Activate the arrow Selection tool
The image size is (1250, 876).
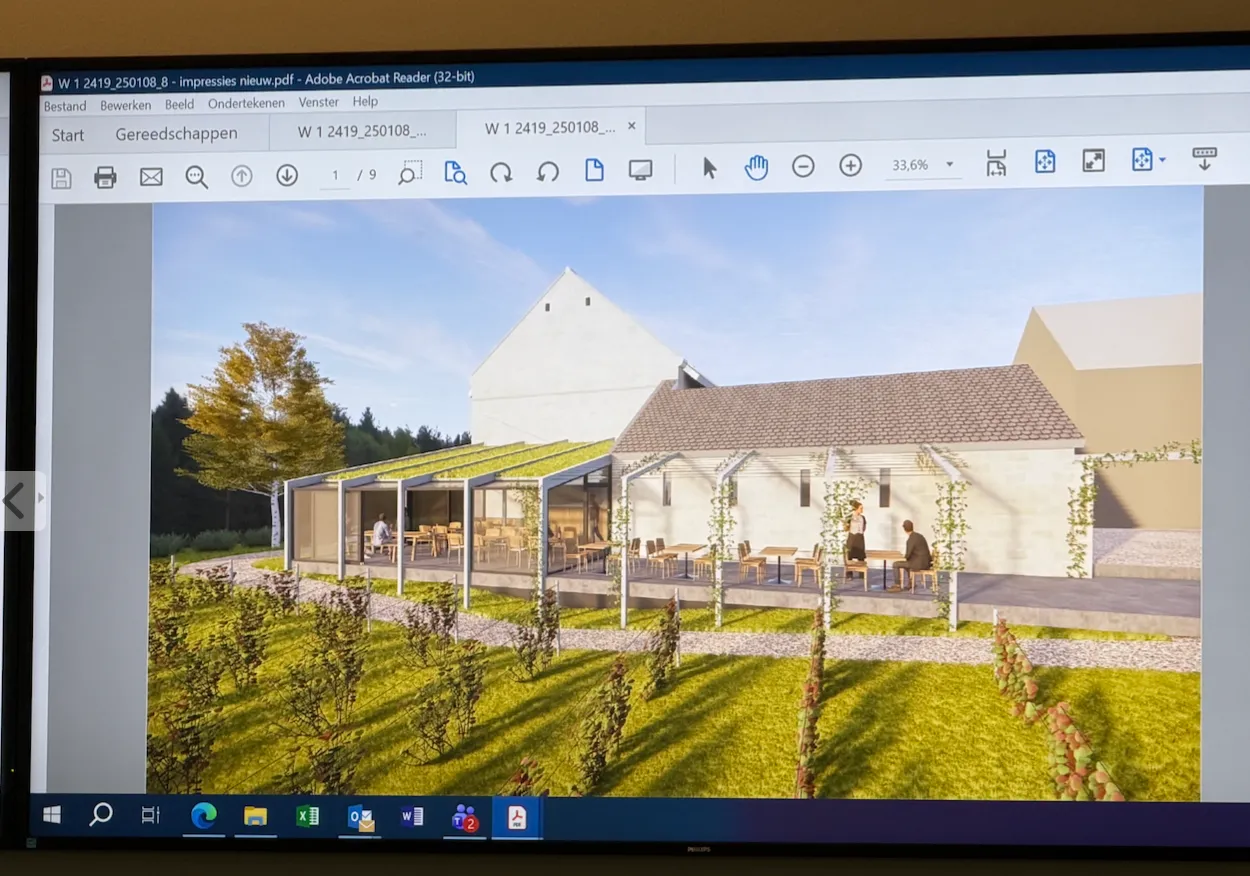click(709, 168)
